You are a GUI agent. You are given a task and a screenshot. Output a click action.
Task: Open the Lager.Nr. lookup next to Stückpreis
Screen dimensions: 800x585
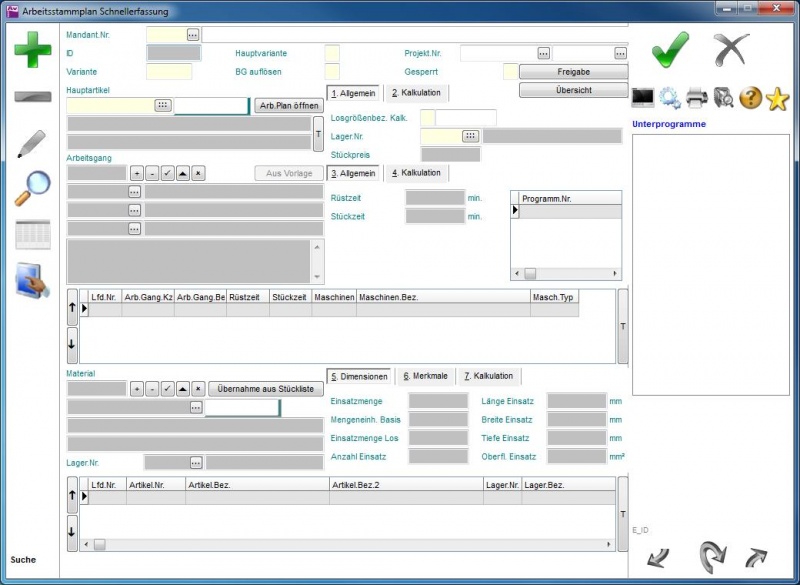(469, 136)
